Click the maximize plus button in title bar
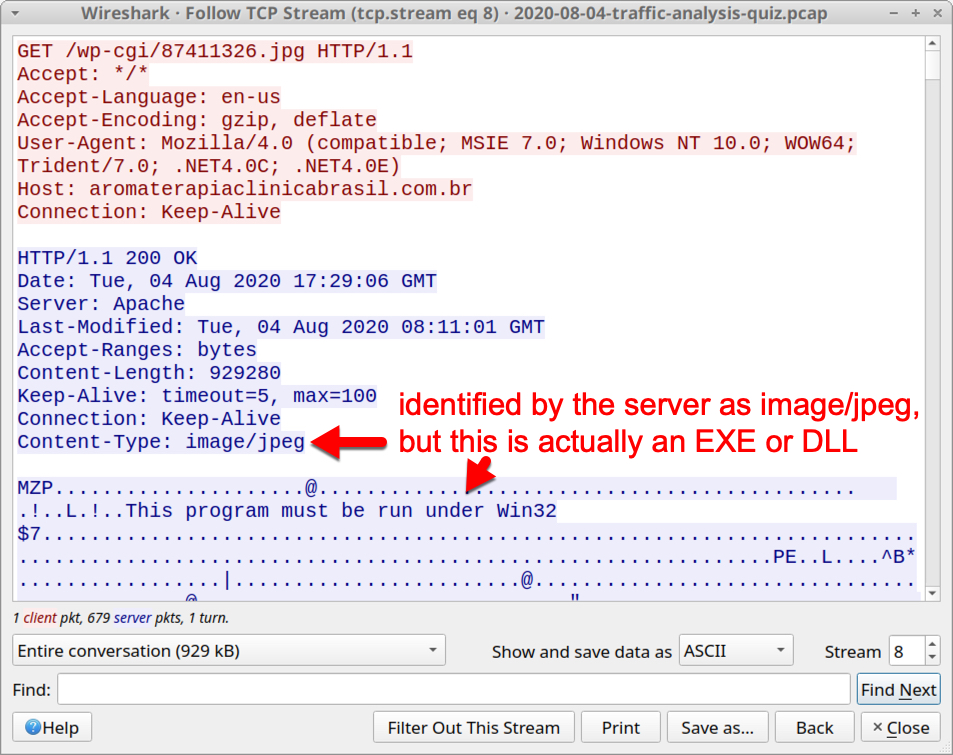Image resolution: width=953 pixels, height=755 pixels. click(916, 13)
